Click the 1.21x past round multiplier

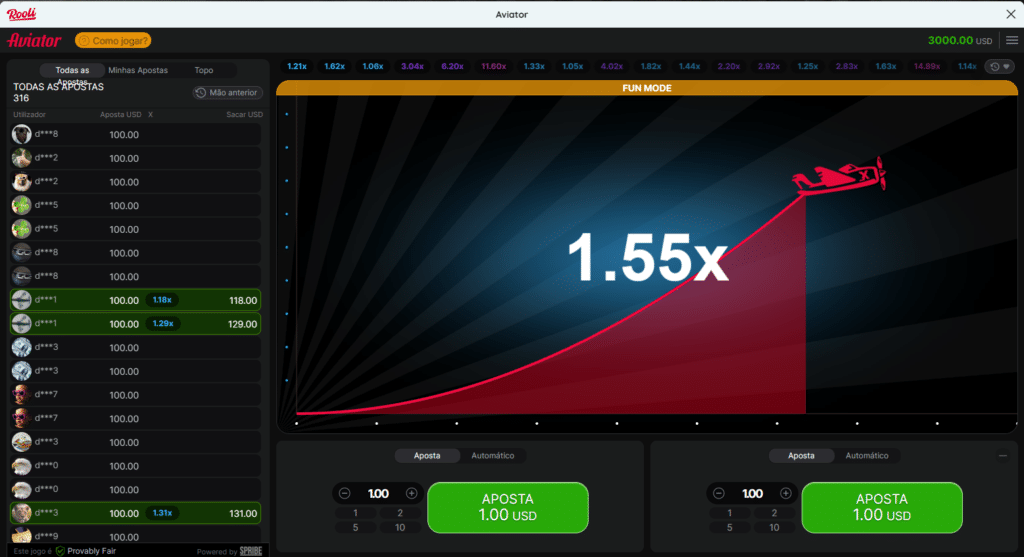pyautogui.click(x=297, y=67)
